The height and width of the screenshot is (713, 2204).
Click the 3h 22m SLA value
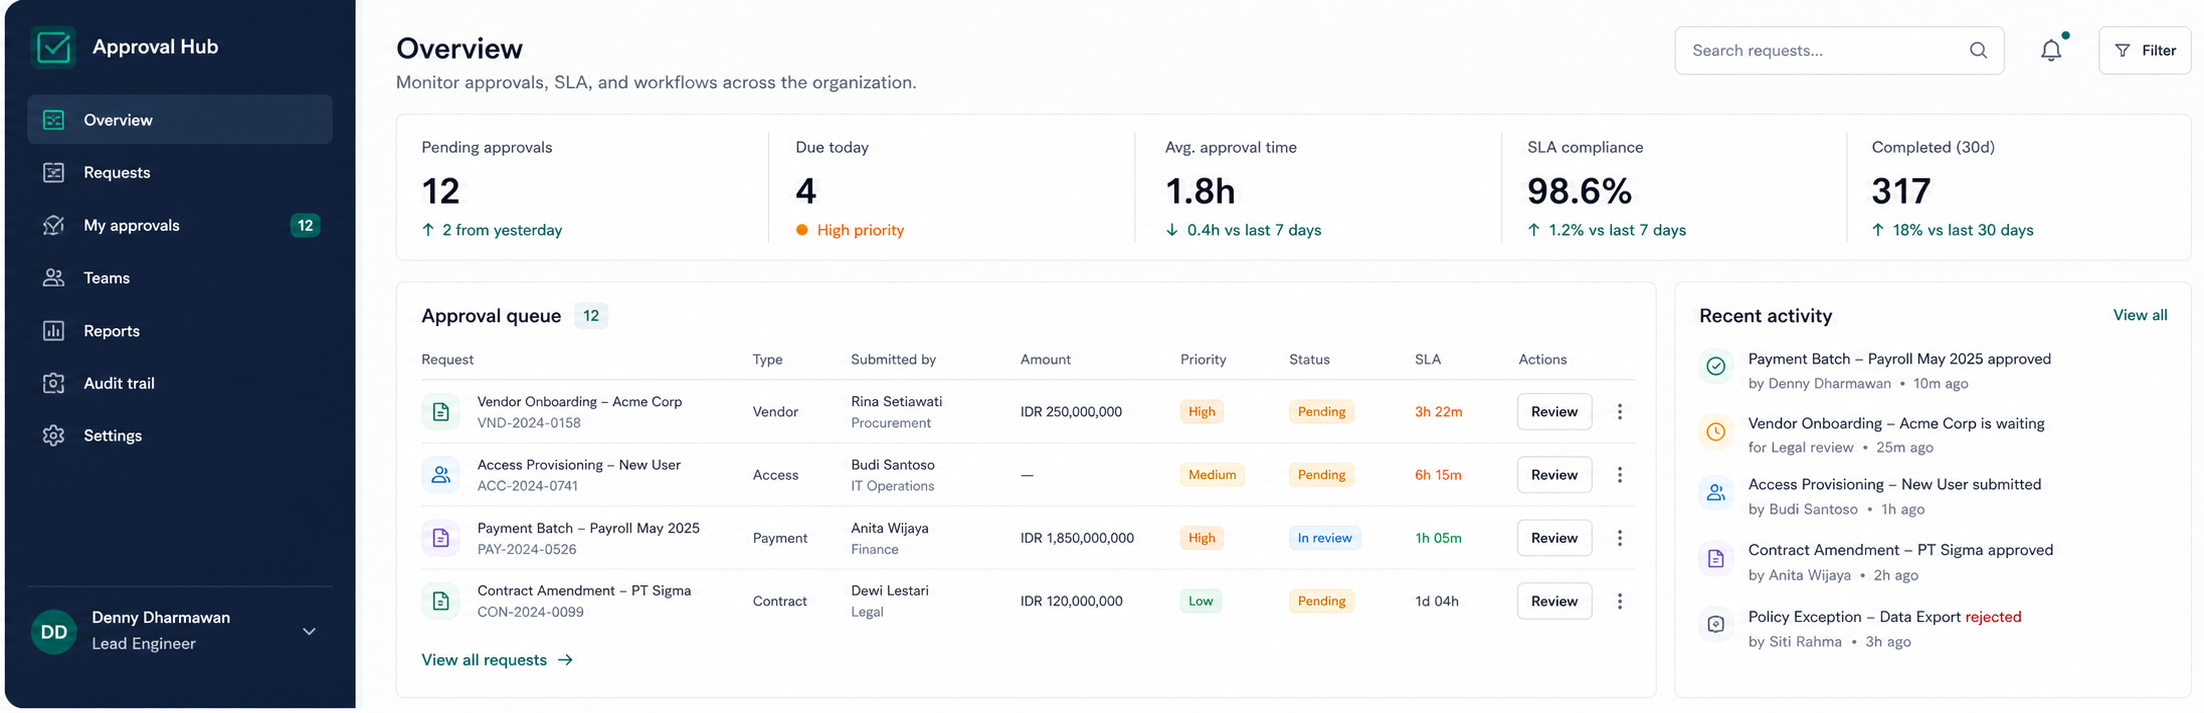click(1438, 412)
